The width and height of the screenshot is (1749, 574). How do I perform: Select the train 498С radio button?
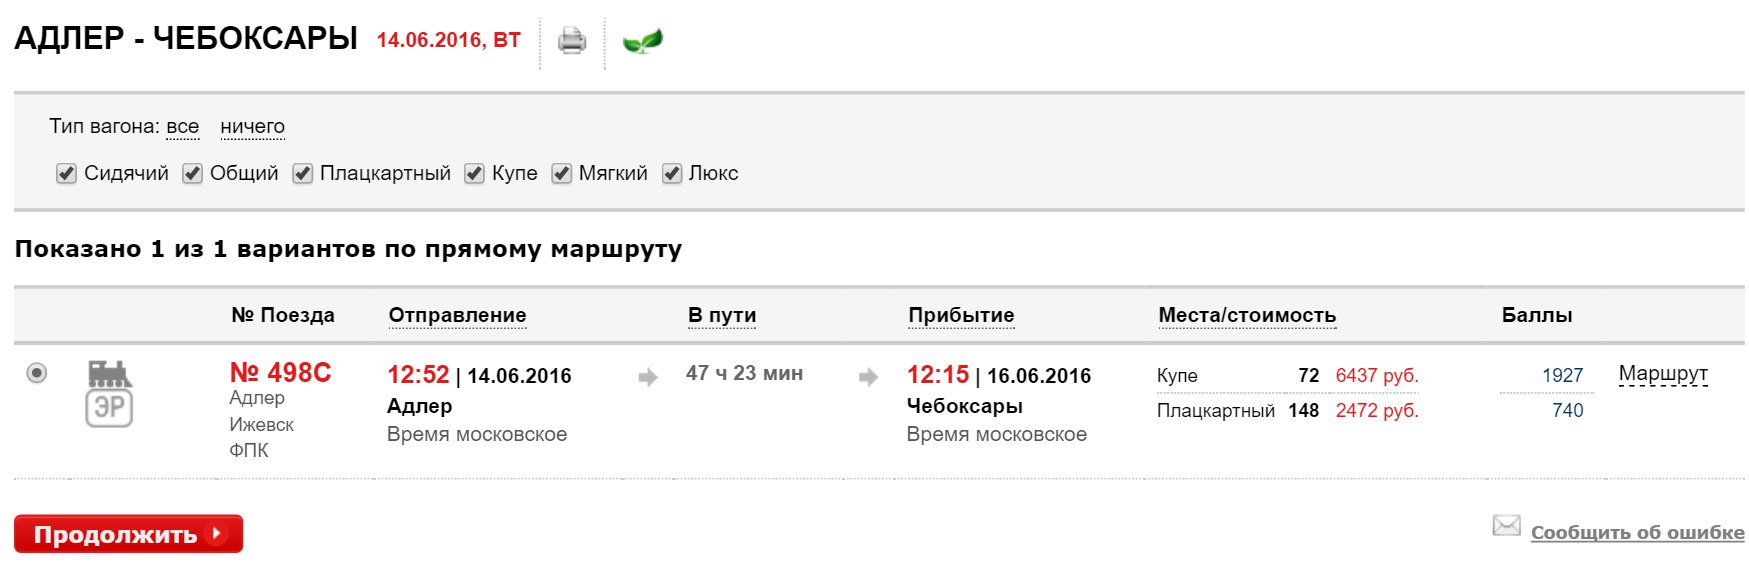(37, 373)
